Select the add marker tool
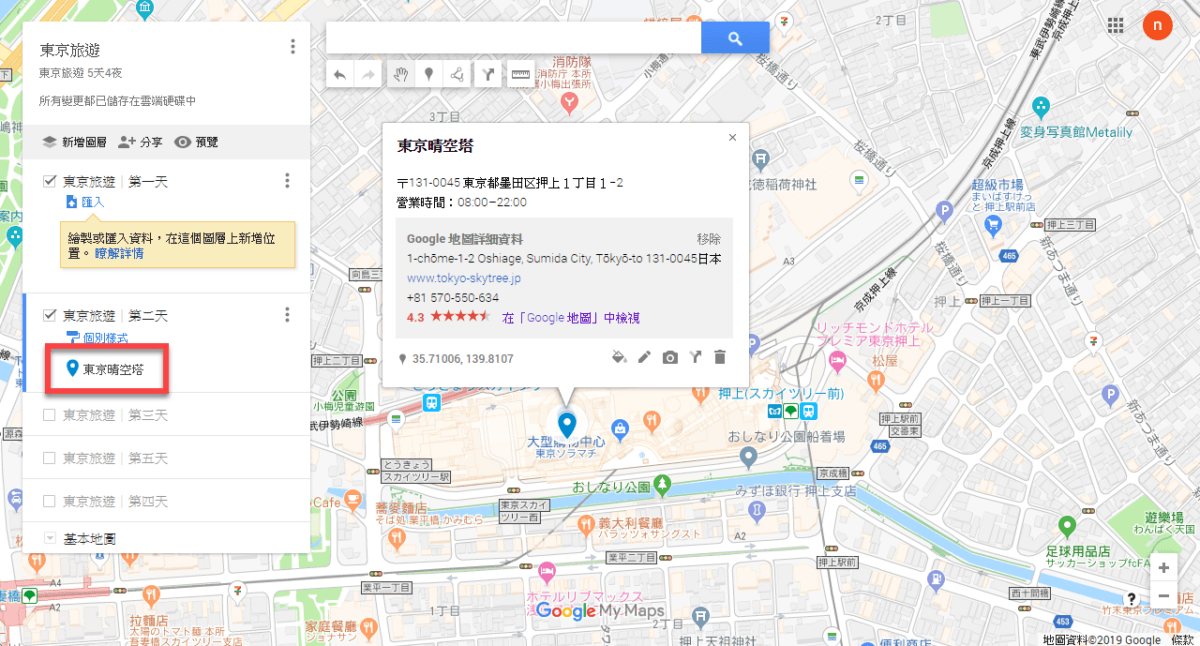1200x646 pixels. click(428, 75)
